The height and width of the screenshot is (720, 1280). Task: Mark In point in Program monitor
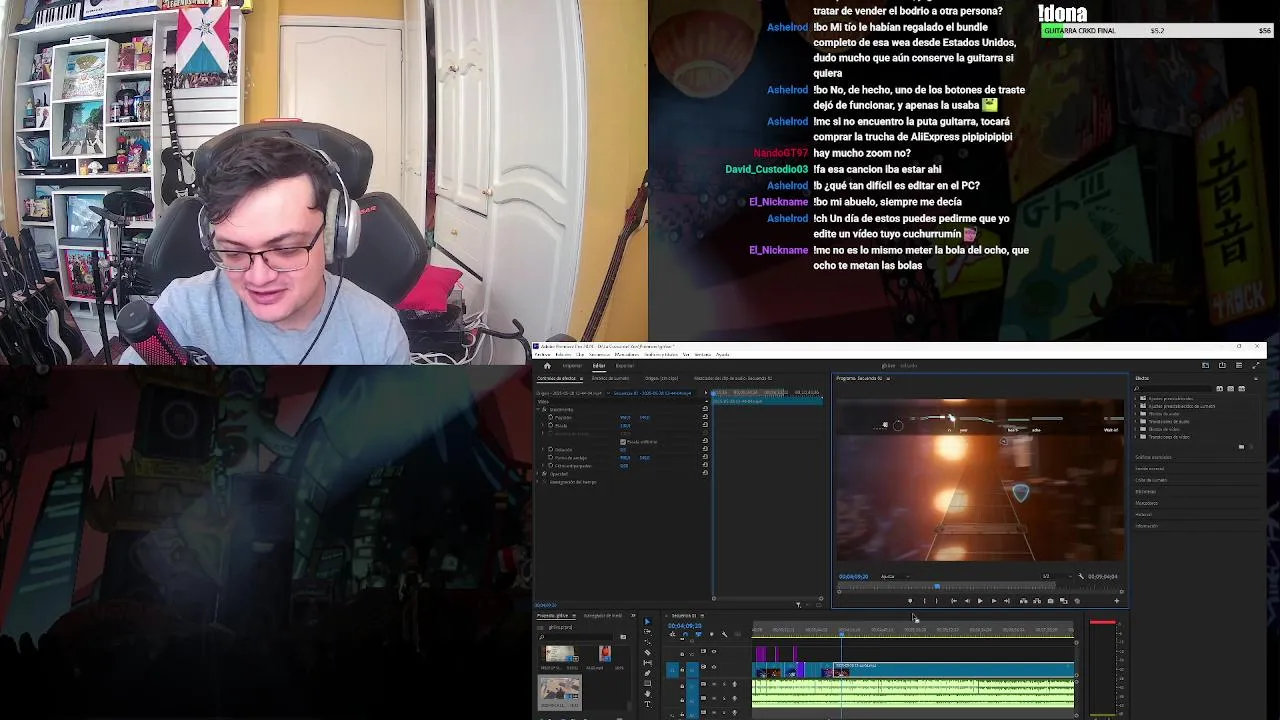[x=924, y=601]
